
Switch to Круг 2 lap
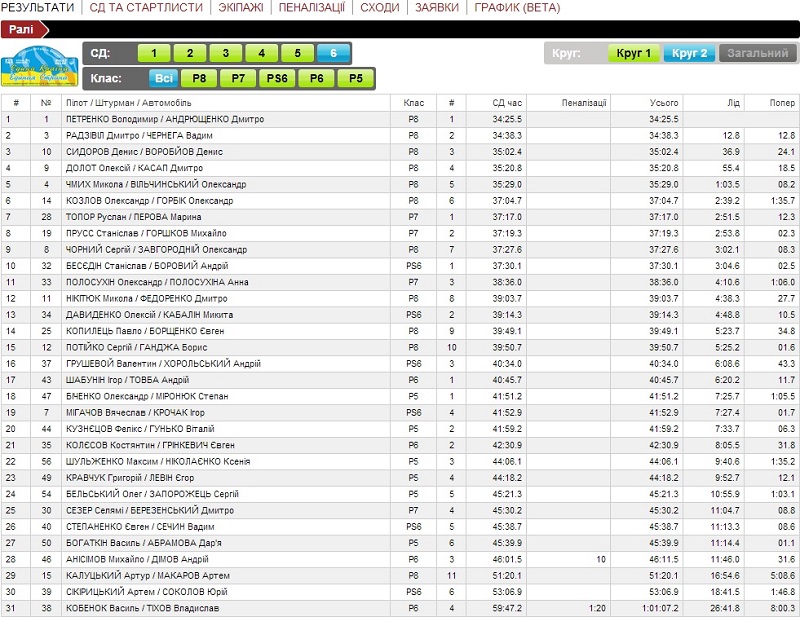pyautogui.click(x=689, y=54)
